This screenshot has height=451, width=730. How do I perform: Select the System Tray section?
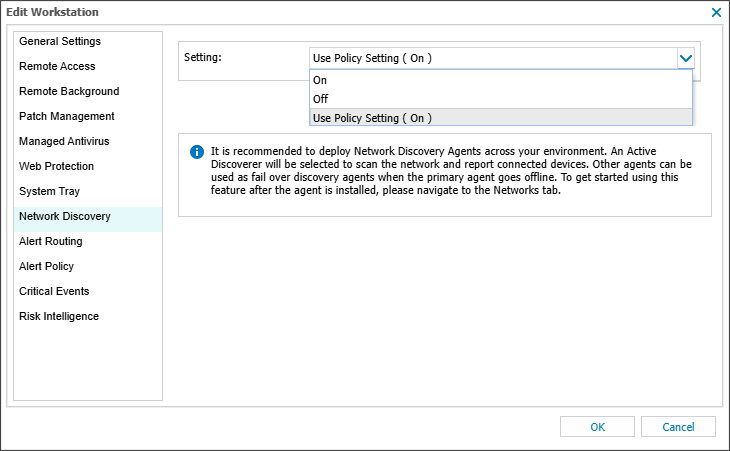click(x=49, y=191)
